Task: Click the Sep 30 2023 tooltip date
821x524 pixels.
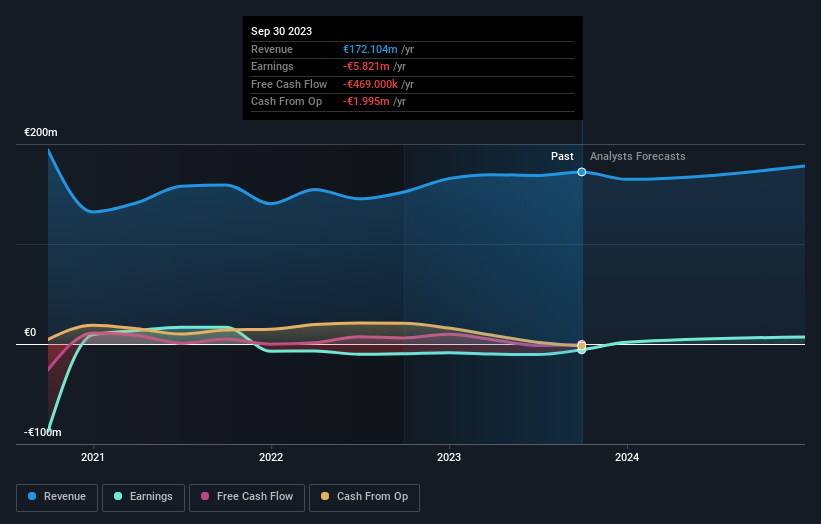Action: point(281,31)
